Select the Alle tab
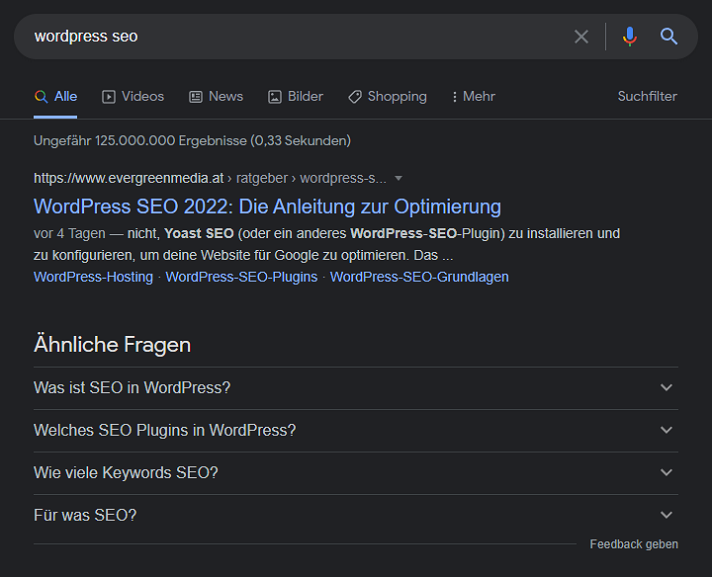712x577 pixels. (x=56, y=97)
